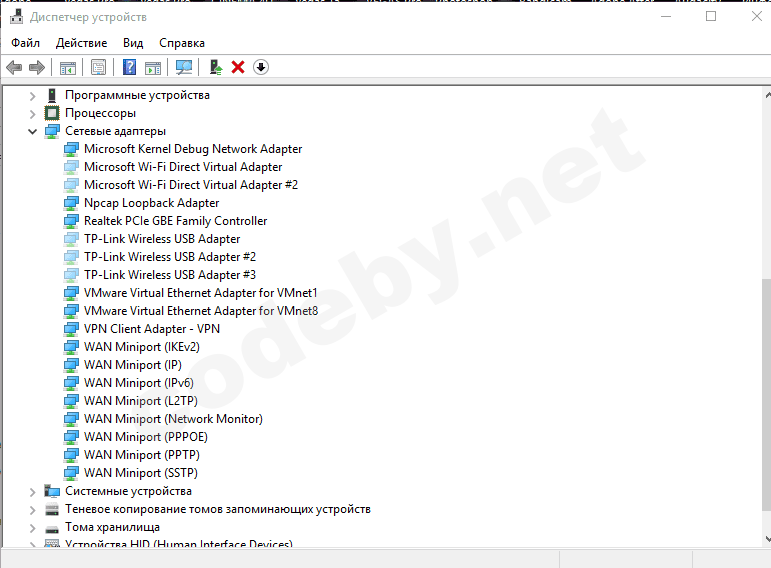Screen dimensions: 771x568
Task: Open the Файл menu
Action: (x=26, y=43)
